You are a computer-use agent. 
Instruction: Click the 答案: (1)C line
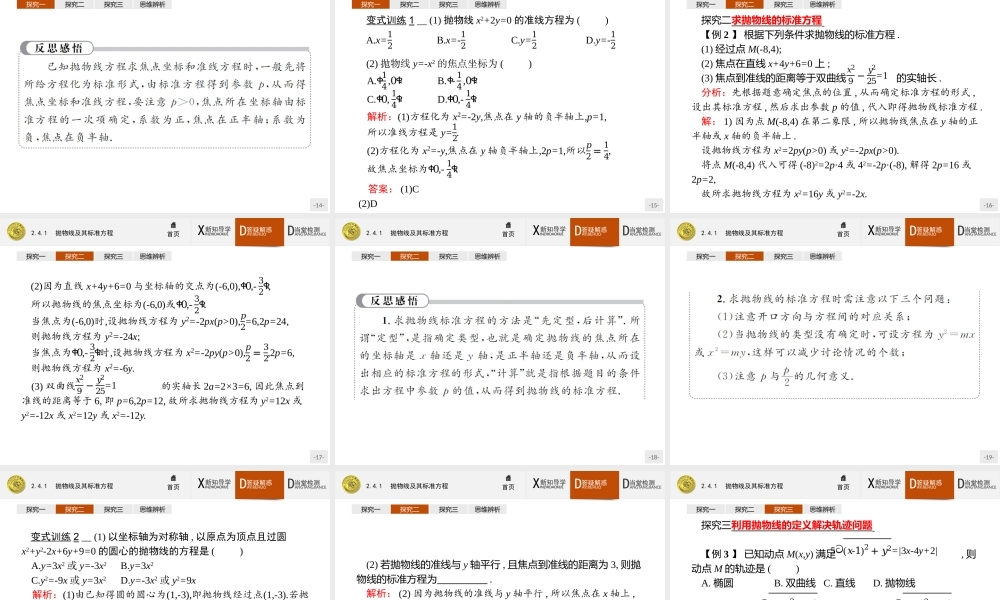click(393, 189)
